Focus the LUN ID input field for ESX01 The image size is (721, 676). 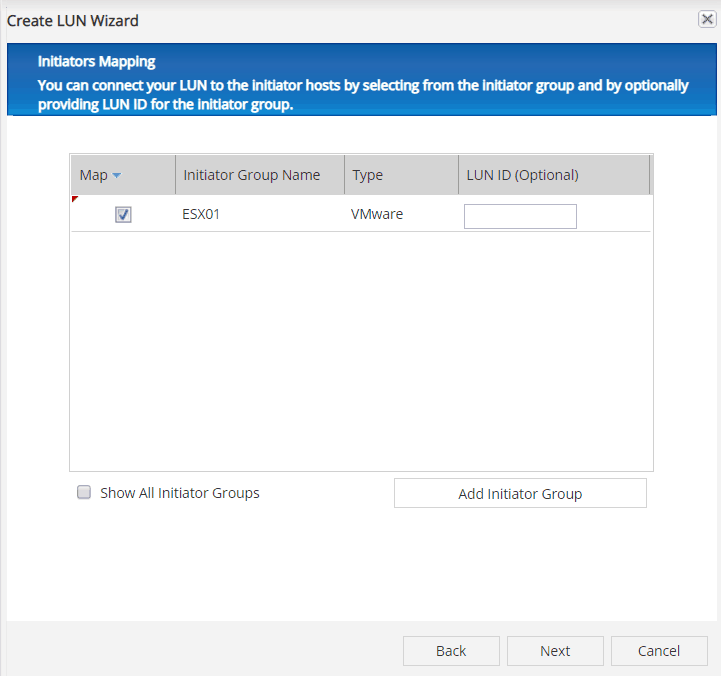(x=520, y=216)
